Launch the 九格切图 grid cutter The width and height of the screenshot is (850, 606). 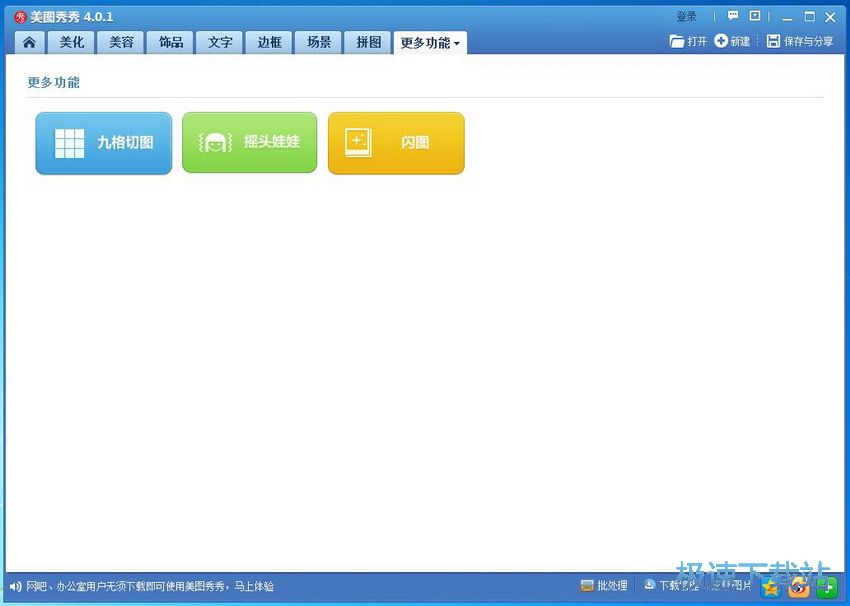pyautogui.click(x=104, y=143)
